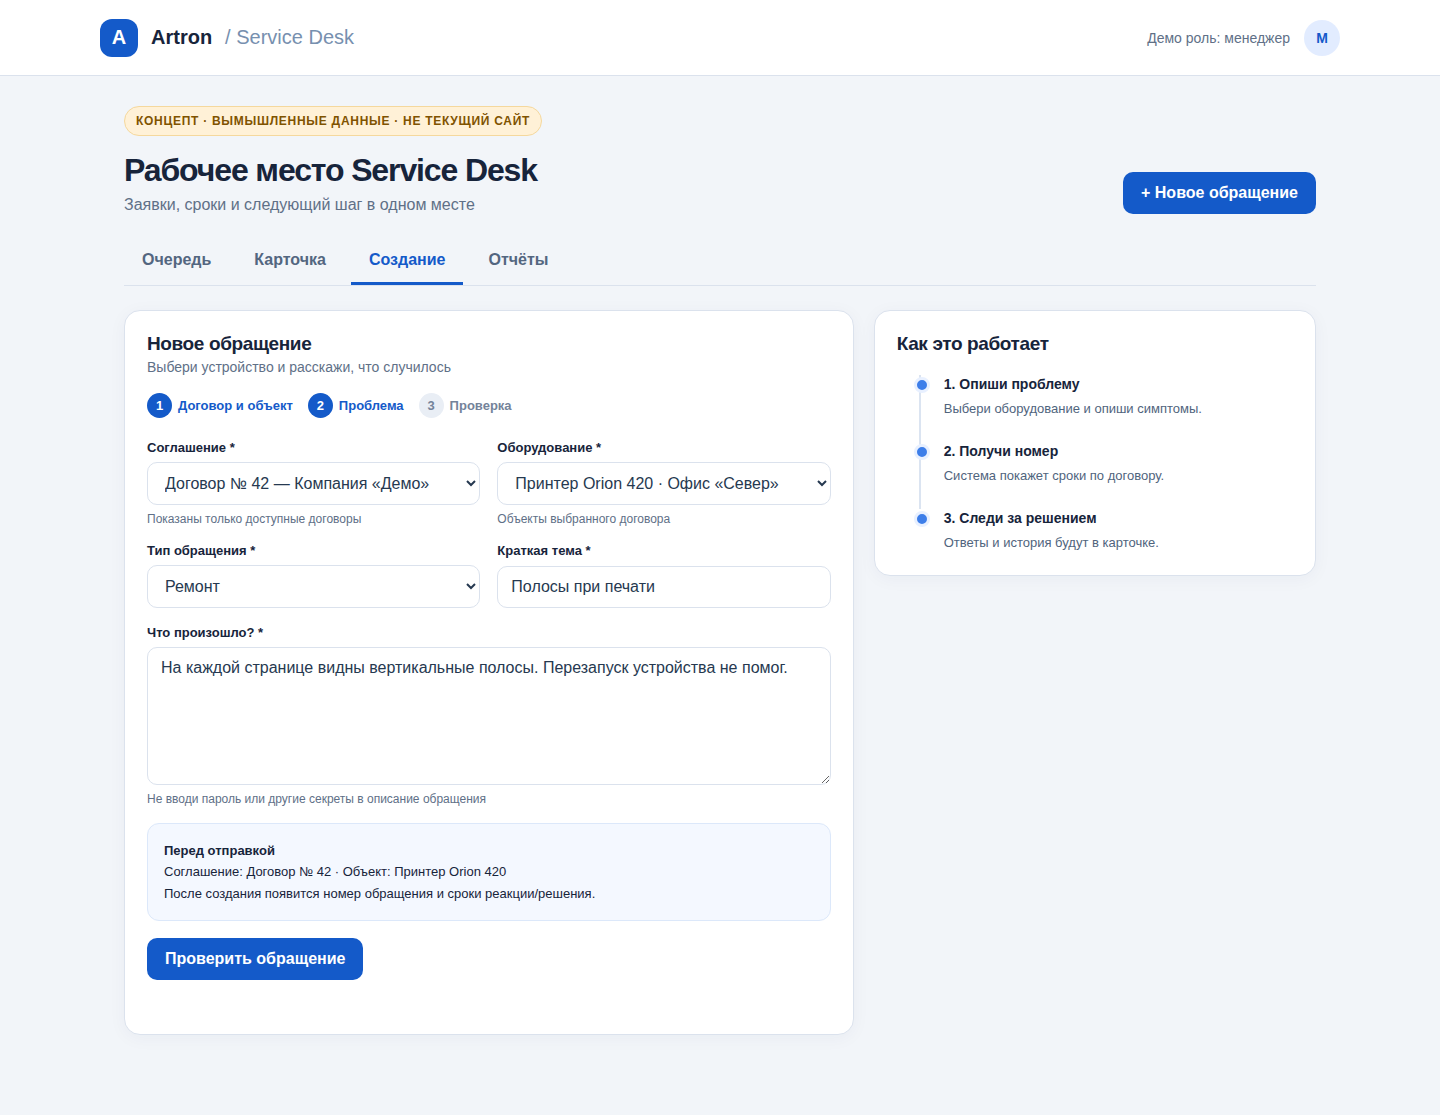
Task: Click the hint Объекты выбранного договора
Action: pos(584,519)
